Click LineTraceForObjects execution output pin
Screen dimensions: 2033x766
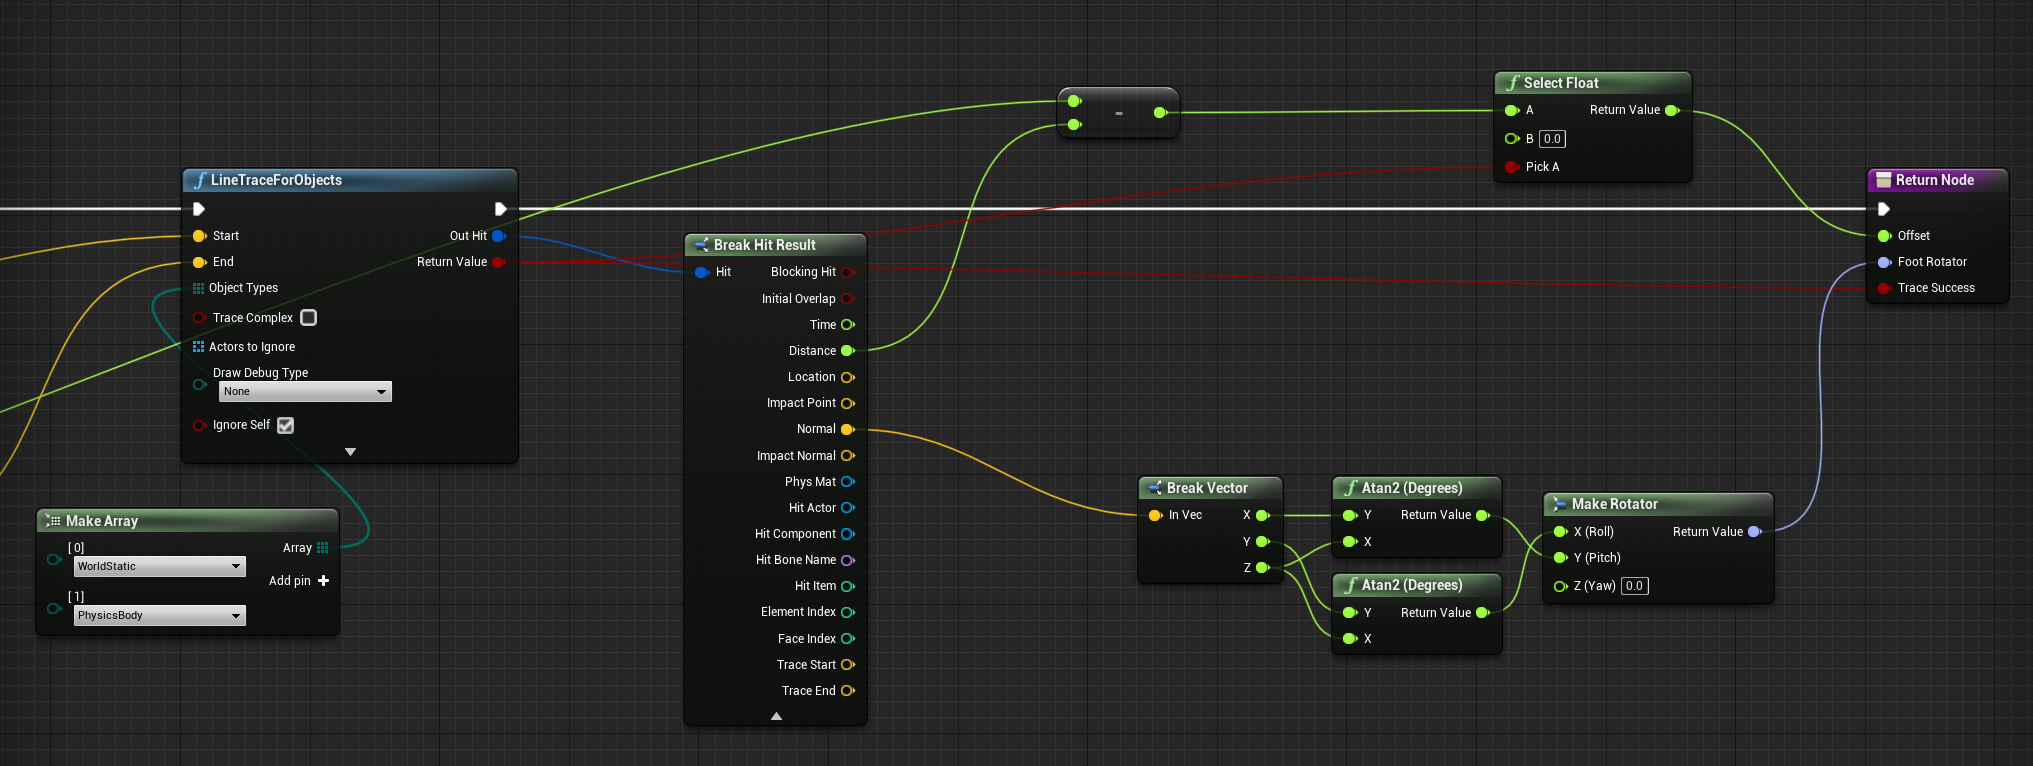click(x=501, y=209)
